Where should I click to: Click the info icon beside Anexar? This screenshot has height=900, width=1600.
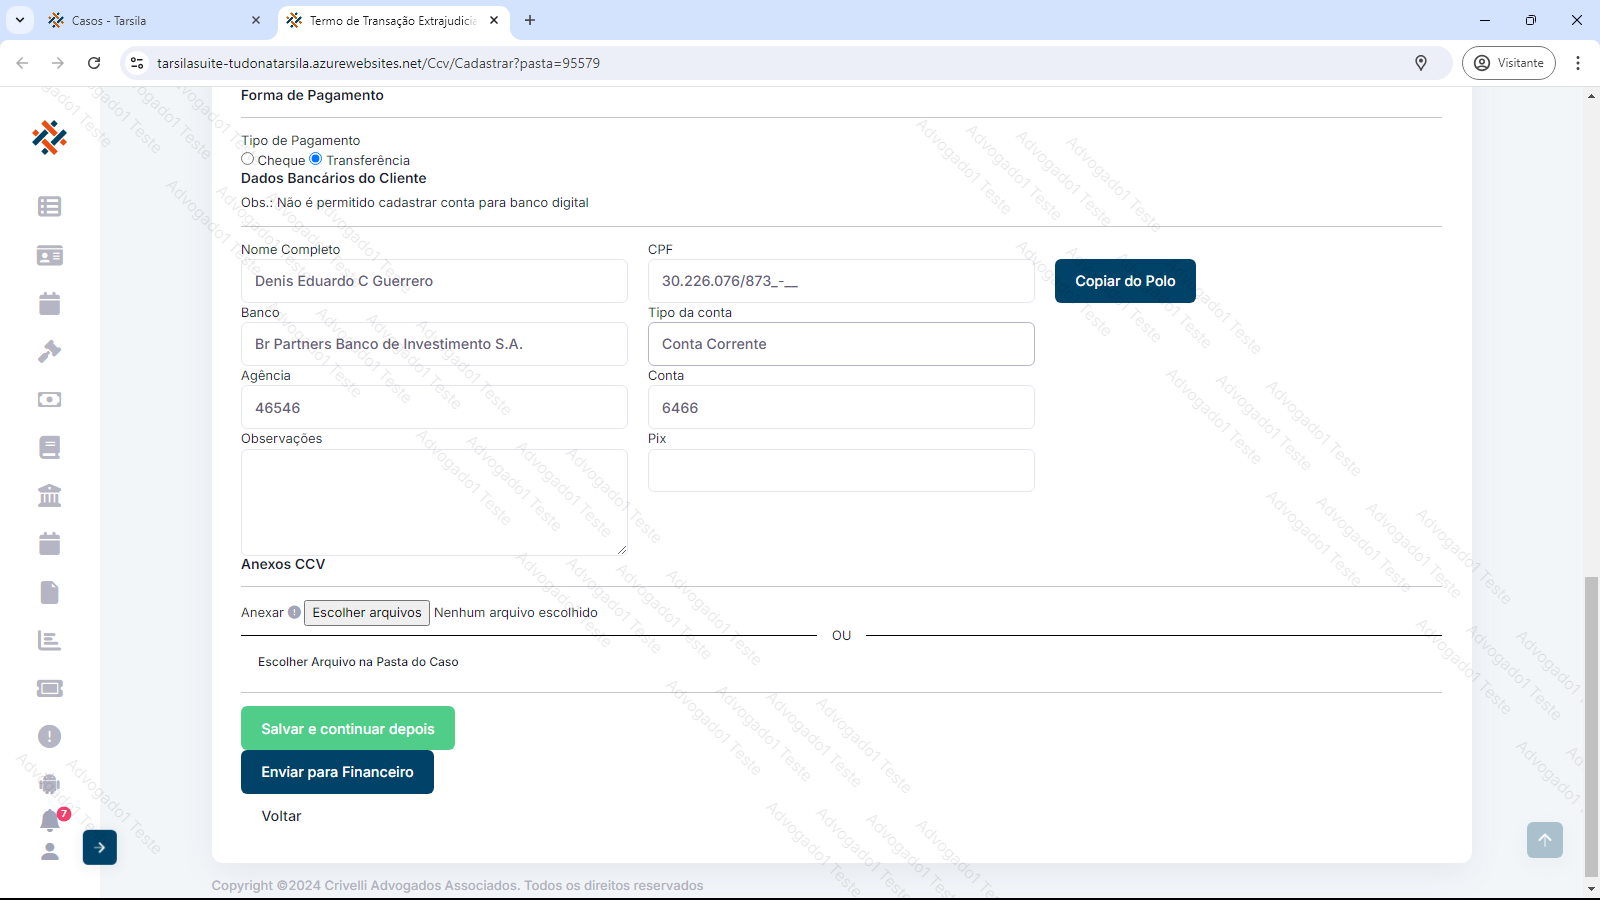pyautogui.click(x=294, y=613)
